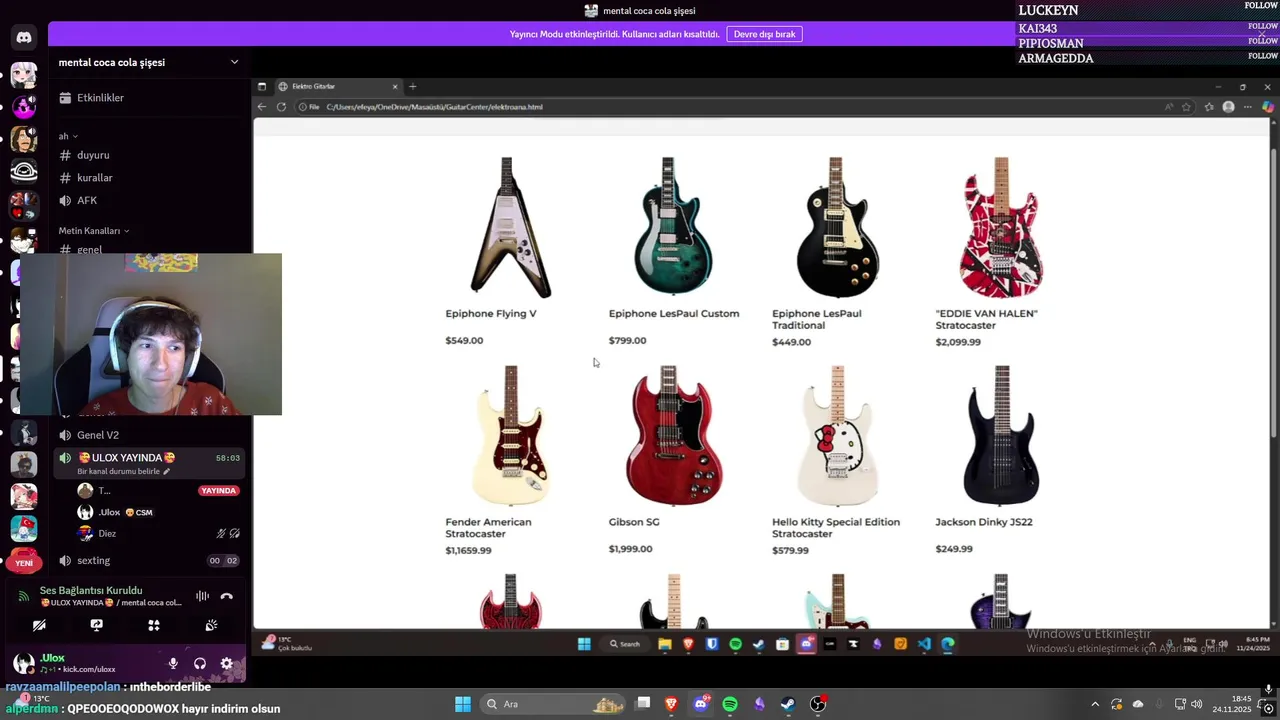Open Steam from bottom taskbar
This screenshot has height=720, width=1280.
(x=788, y=704)
